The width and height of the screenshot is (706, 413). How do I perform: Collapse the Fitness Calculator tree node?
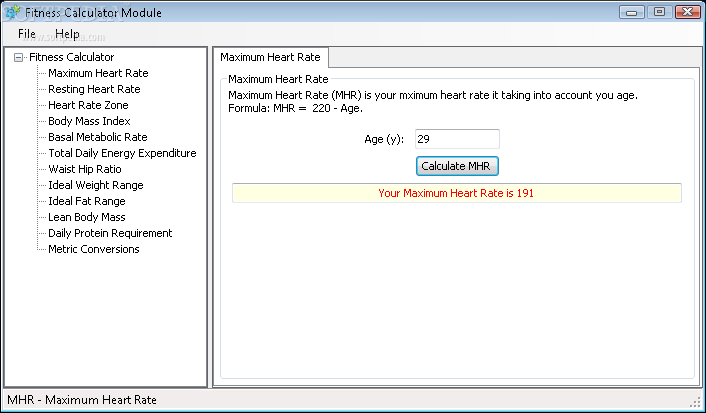pyautogui.click(x=18, y=58)
